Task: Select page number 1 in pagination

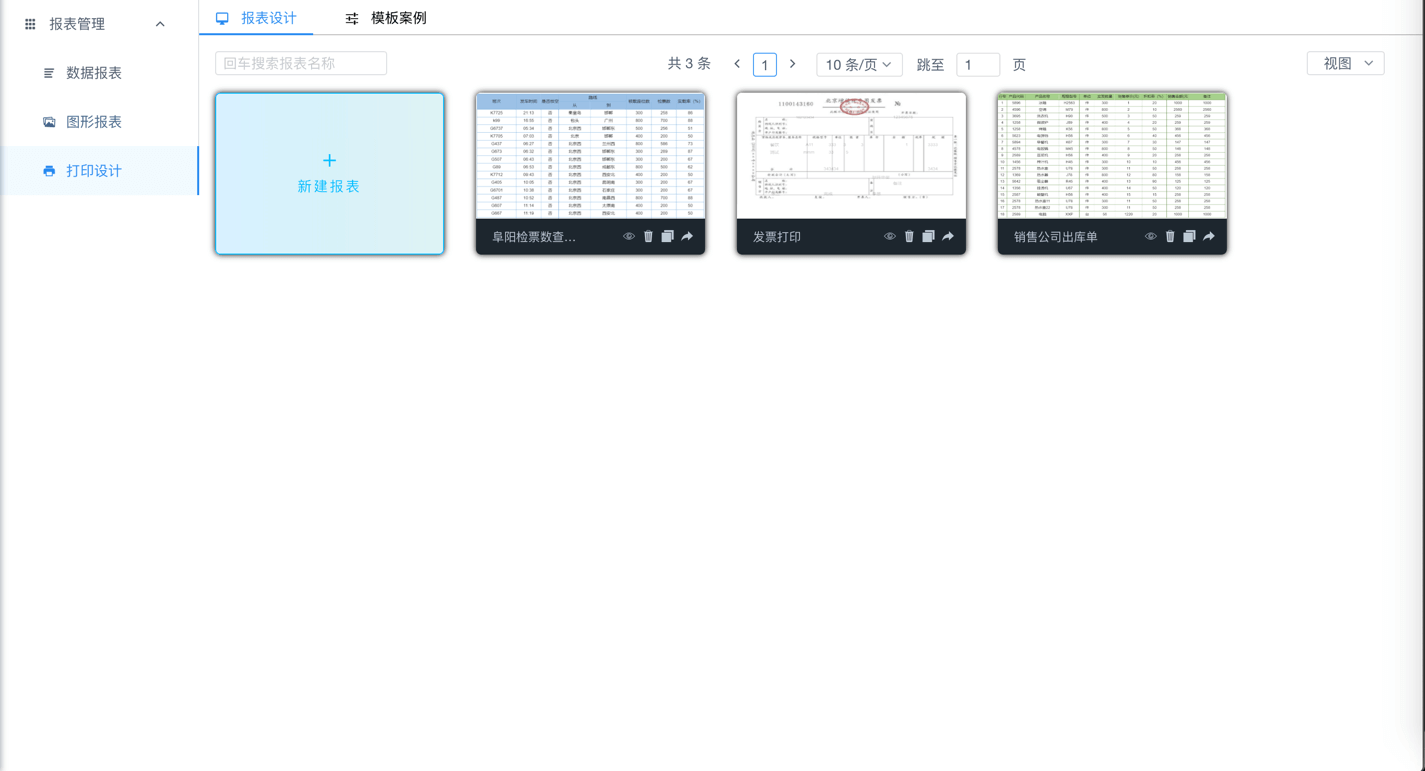Action: click(764, 65)
